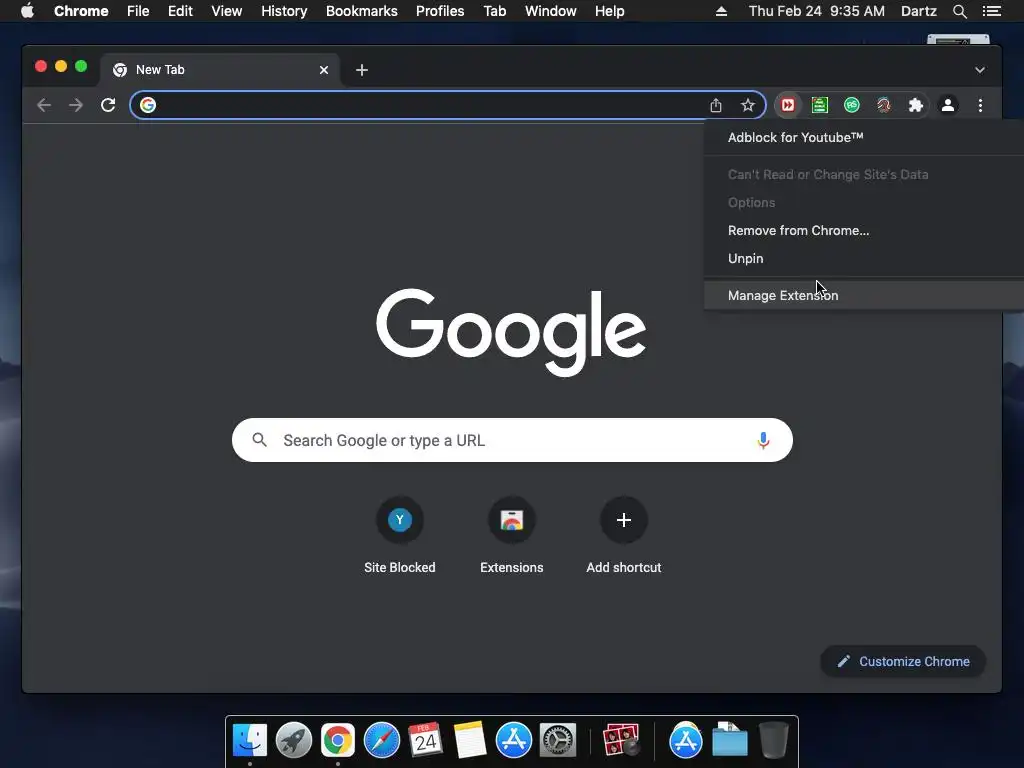Viewport: 1024px width, 768px height.
Task: Click Chrome icon in the Dock
Action: (338, 740)
